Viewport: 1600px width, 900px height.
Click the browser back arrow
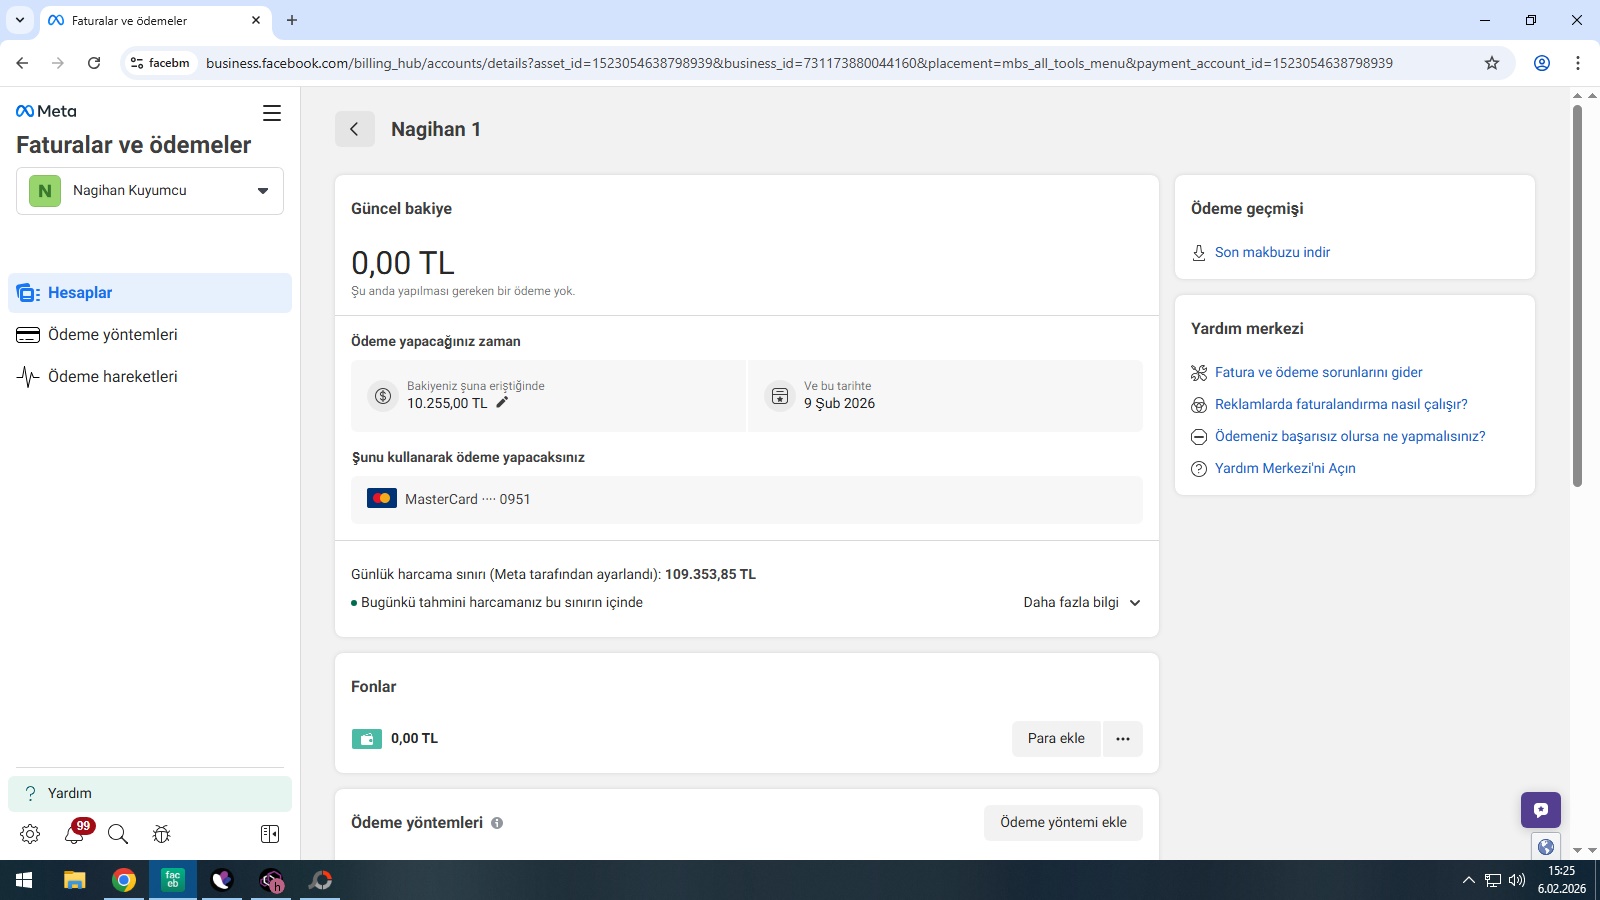[x=22, y=63]
